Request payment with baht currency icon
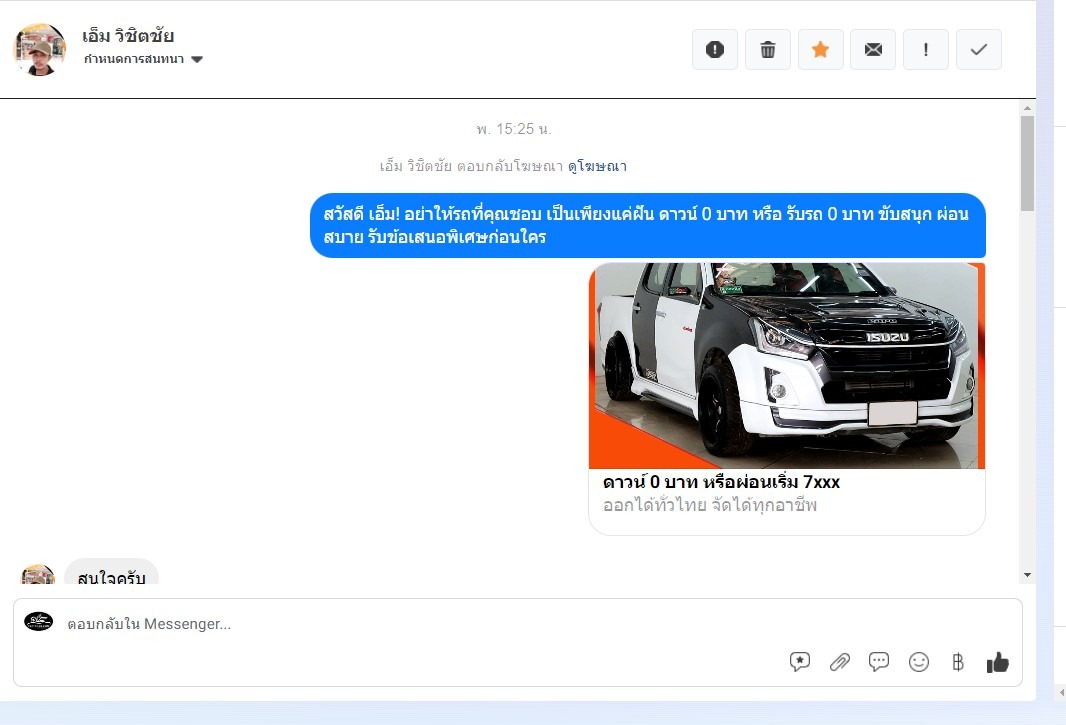 pyautogui.click(x=958, y=662)
